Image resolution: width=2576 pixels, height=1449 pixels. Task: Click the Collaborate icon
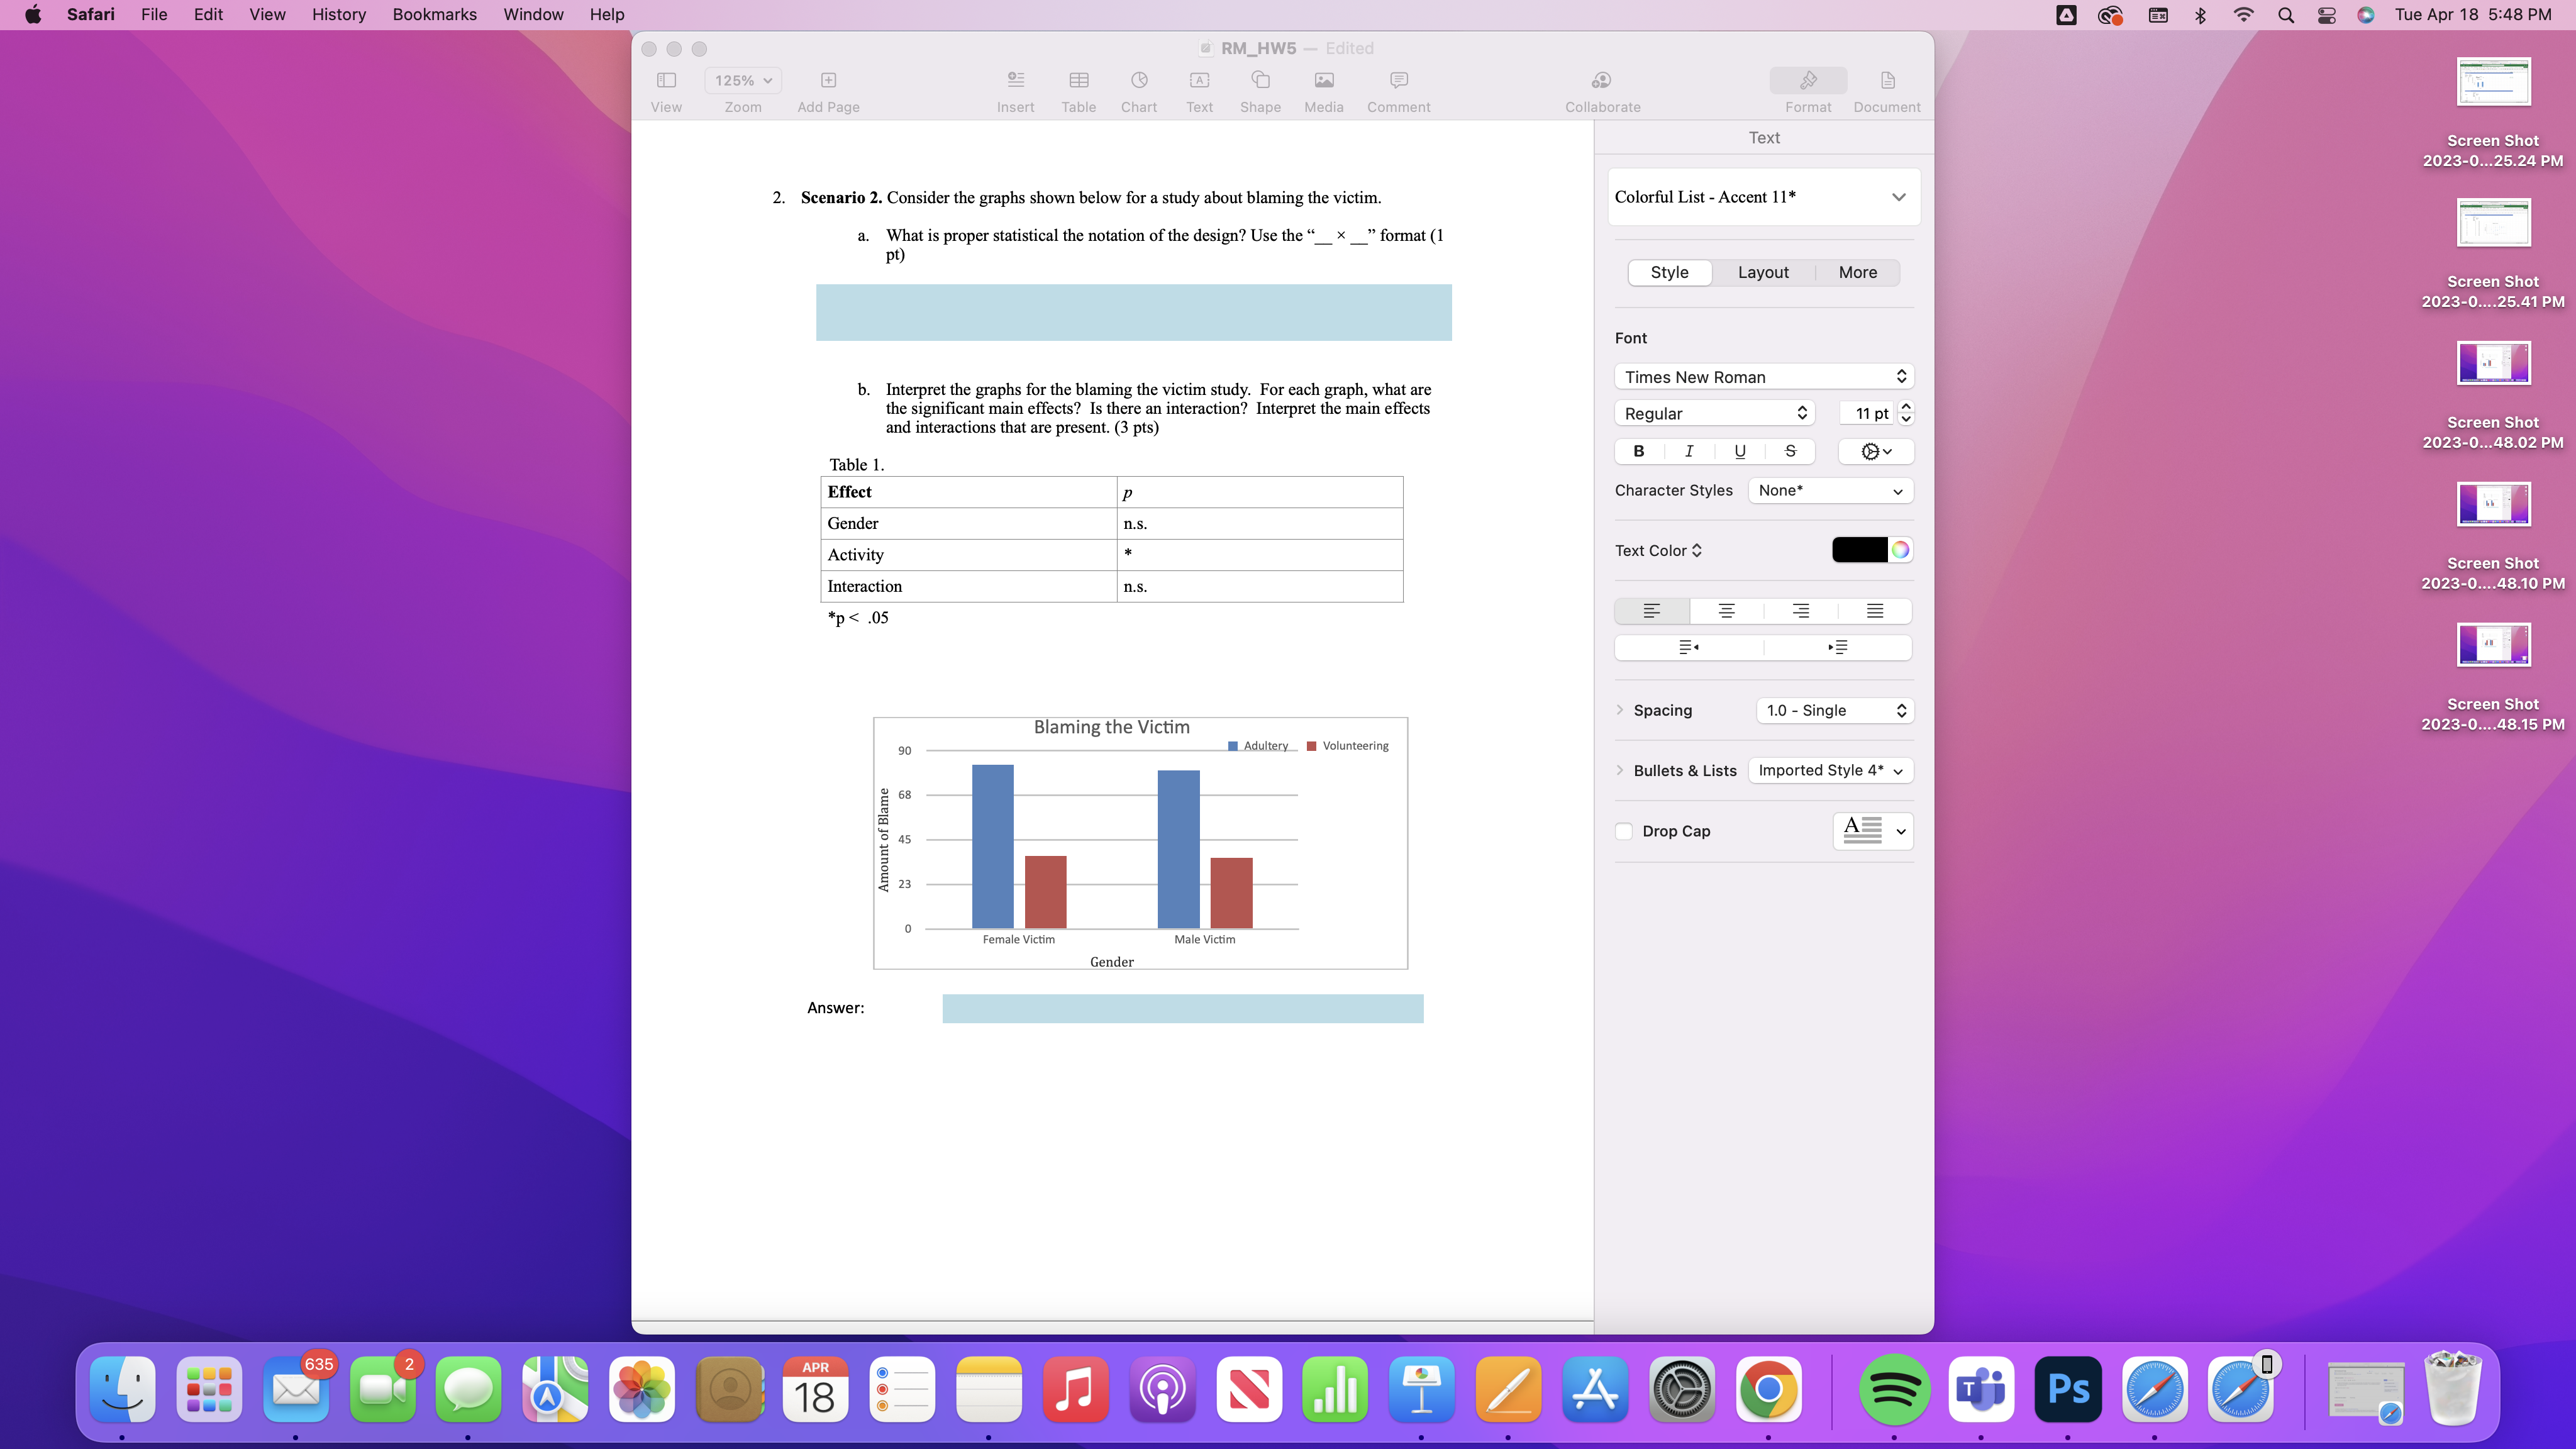point(1601,88)
